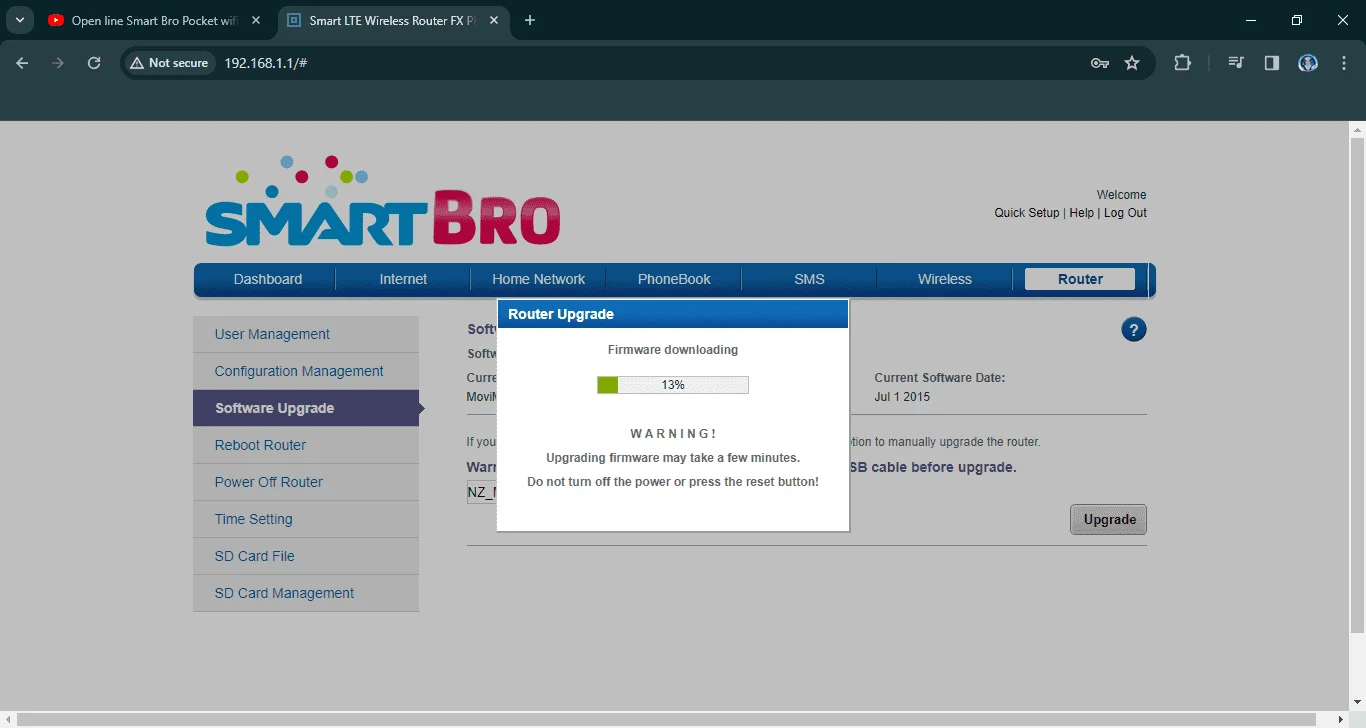Select Software Upgrade in the sidebar
Image resolution: width=1366 pixels, height=728 pixels.
pyautogui.click(x=306, y=408)
